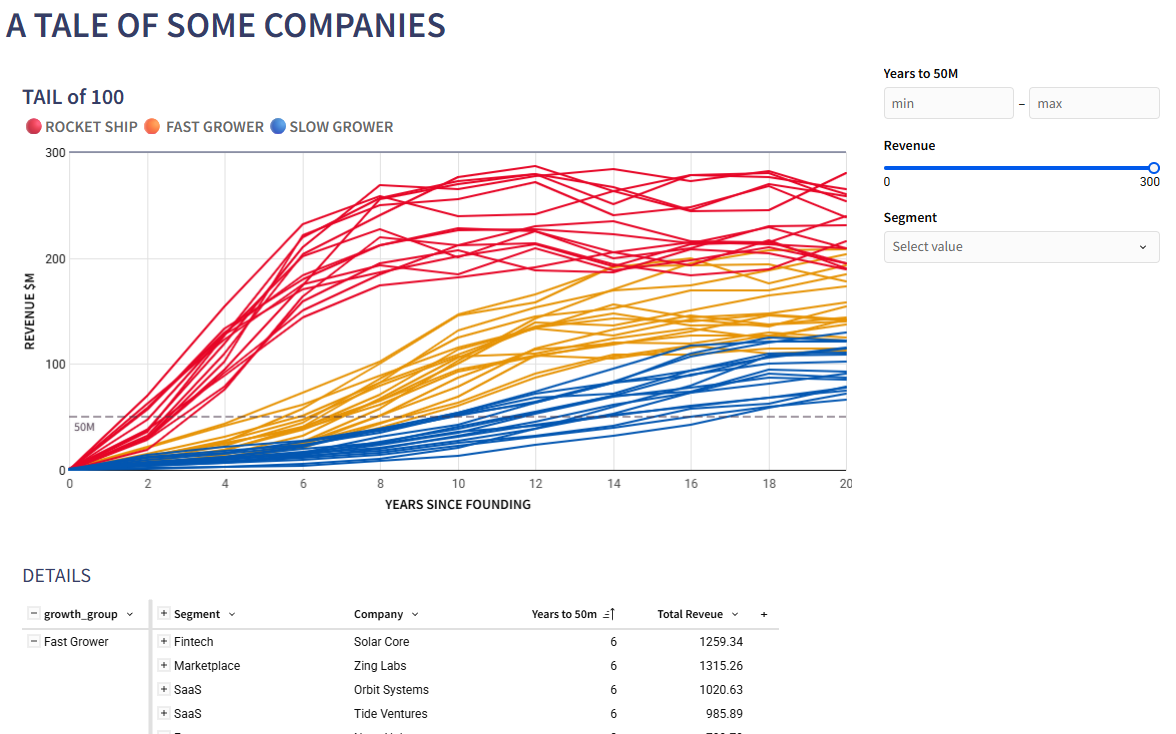1176x734 pixels.
Task: Expand the Tide Ventures SaaS row
Action: click(x=164, y=714)
